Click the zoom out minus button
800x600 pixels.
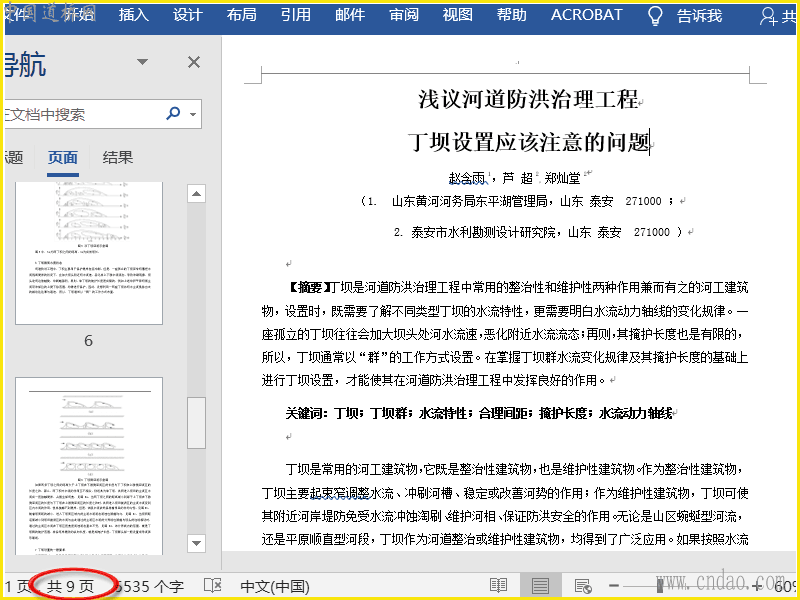click(614, 585)
